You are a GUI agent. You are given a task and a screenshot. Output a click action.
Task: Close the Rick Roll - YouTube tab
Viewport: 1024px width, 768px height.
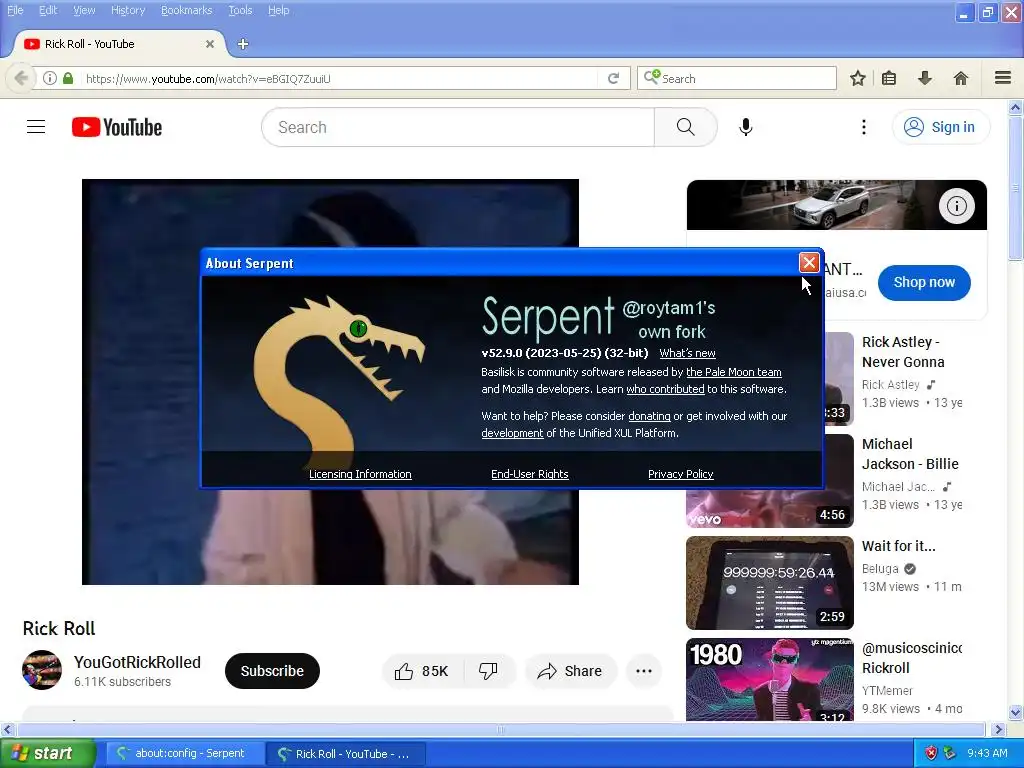(x=210, y=44)
